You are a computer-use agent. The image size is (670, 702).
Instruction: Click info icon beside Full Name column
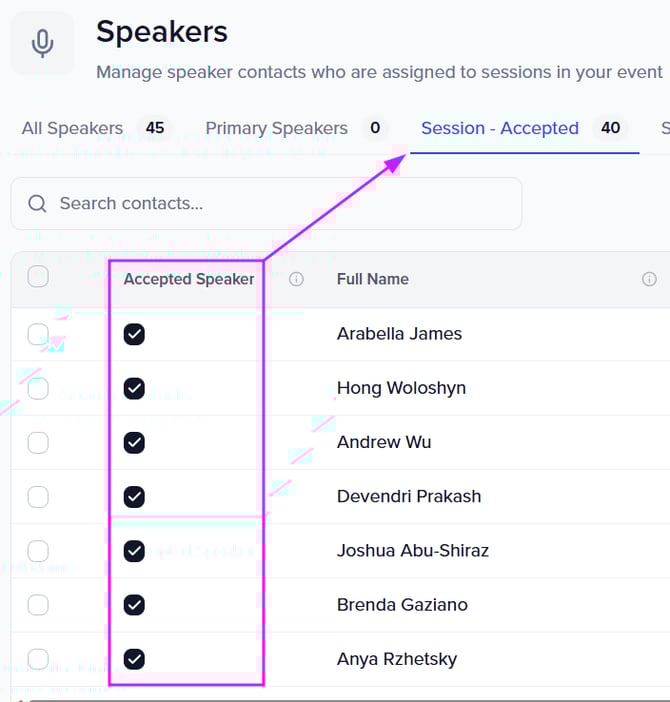pos(649,280)
